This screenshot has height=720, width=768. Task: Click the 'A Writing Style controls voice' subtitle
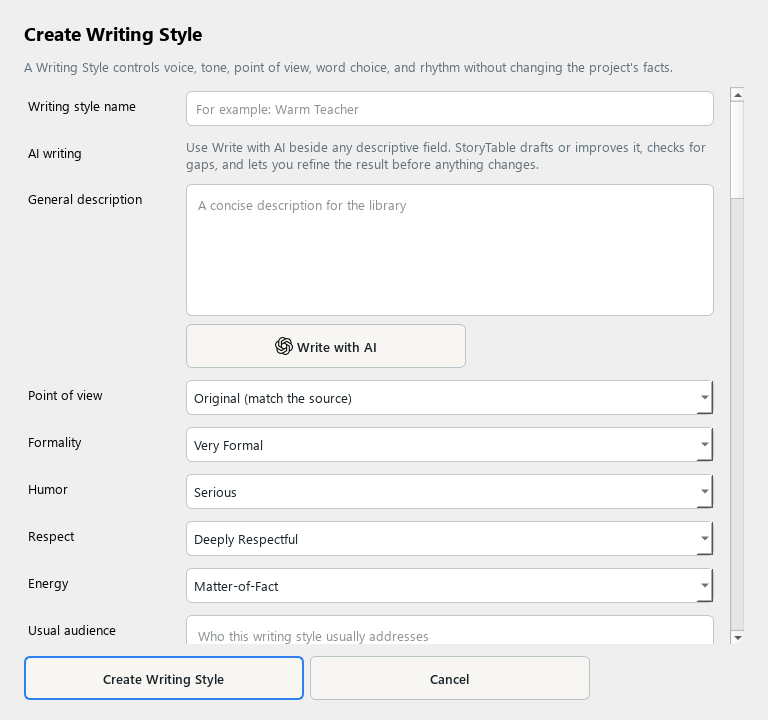[349, 68]
